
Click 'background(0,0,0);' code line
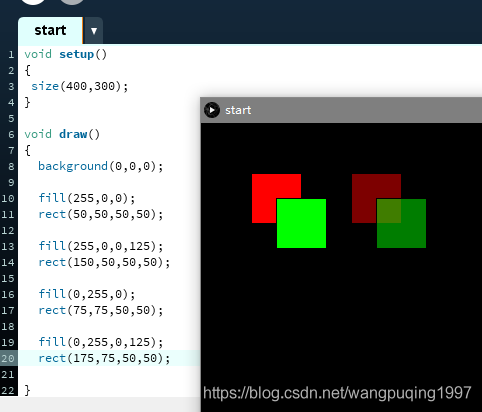tap(101, 166)
